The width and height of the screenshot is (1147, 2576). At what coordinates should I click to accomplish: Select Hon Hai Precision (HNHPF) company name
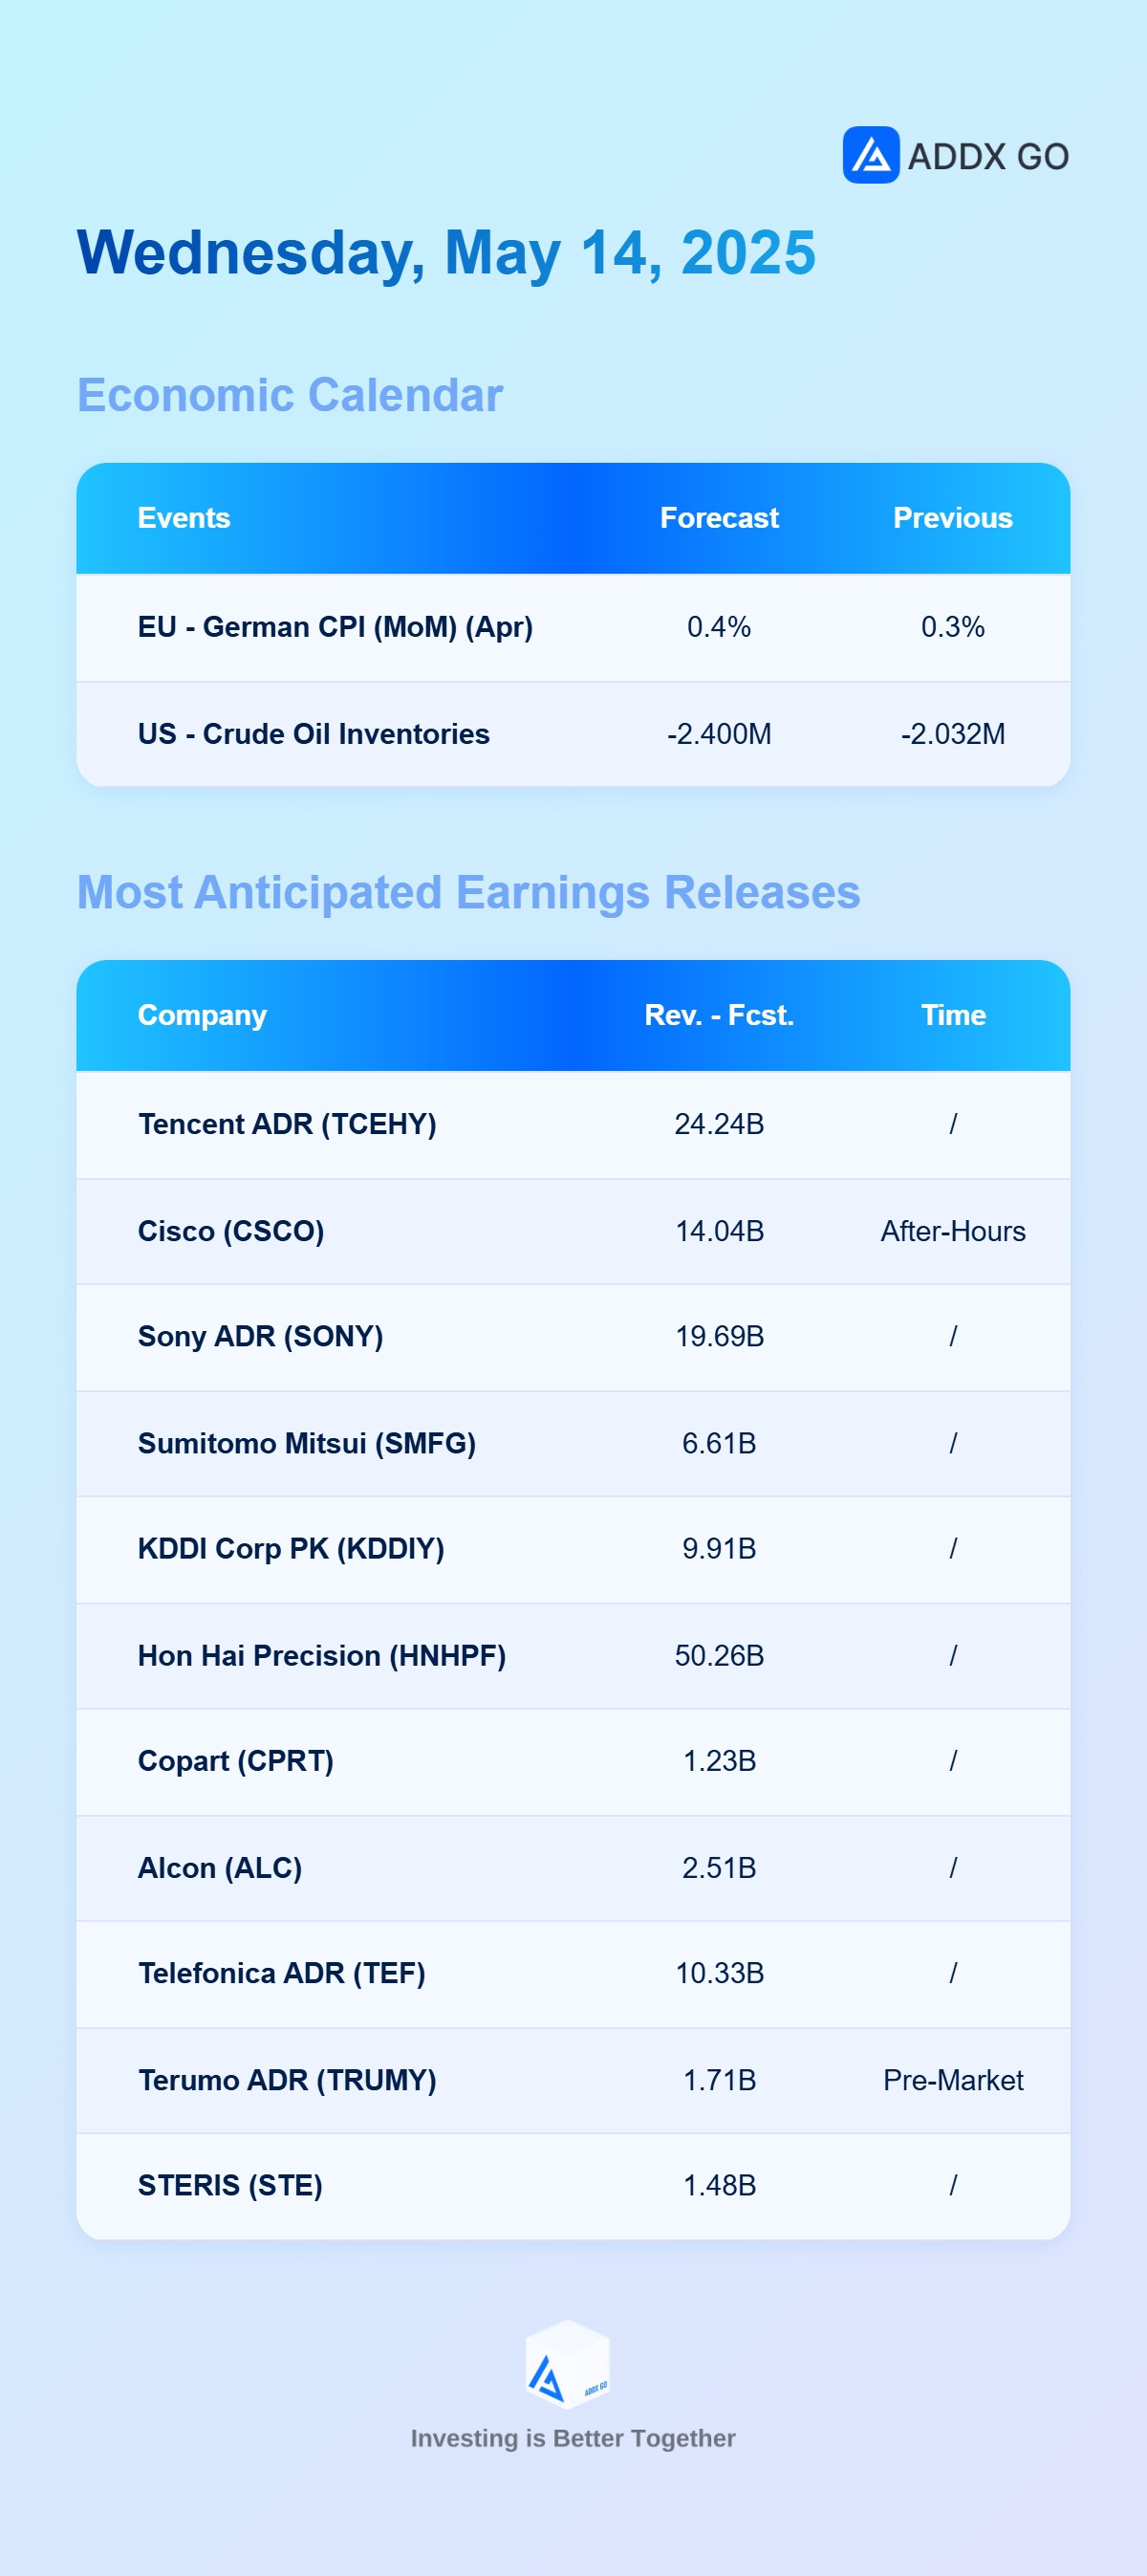pos(322,1656)
